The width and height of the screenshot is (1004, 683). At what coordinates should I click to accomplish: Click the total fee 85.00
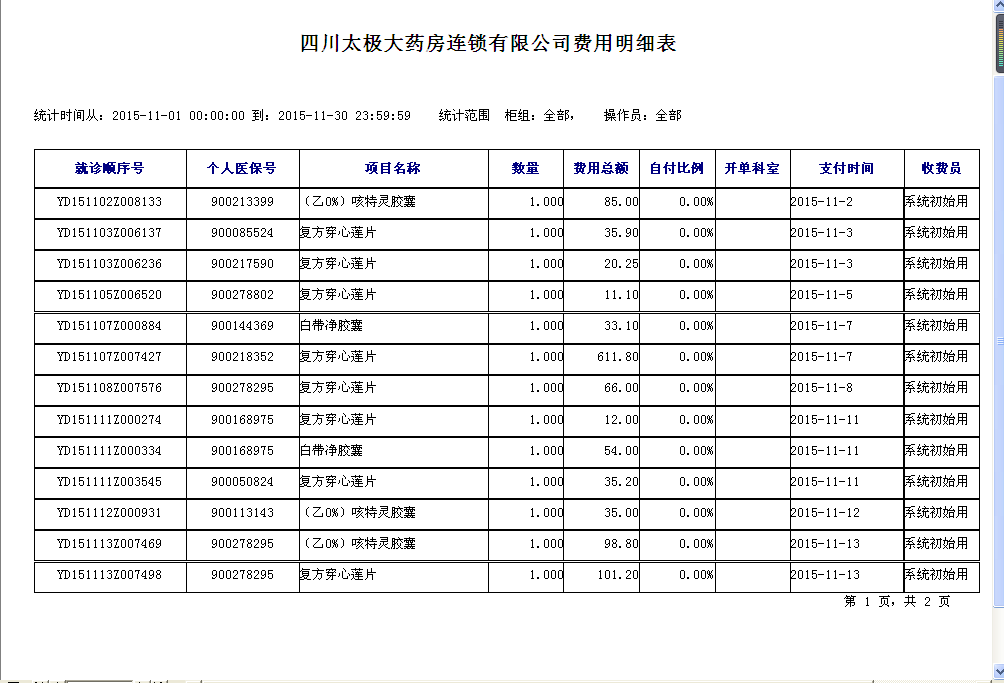(621, 202)
